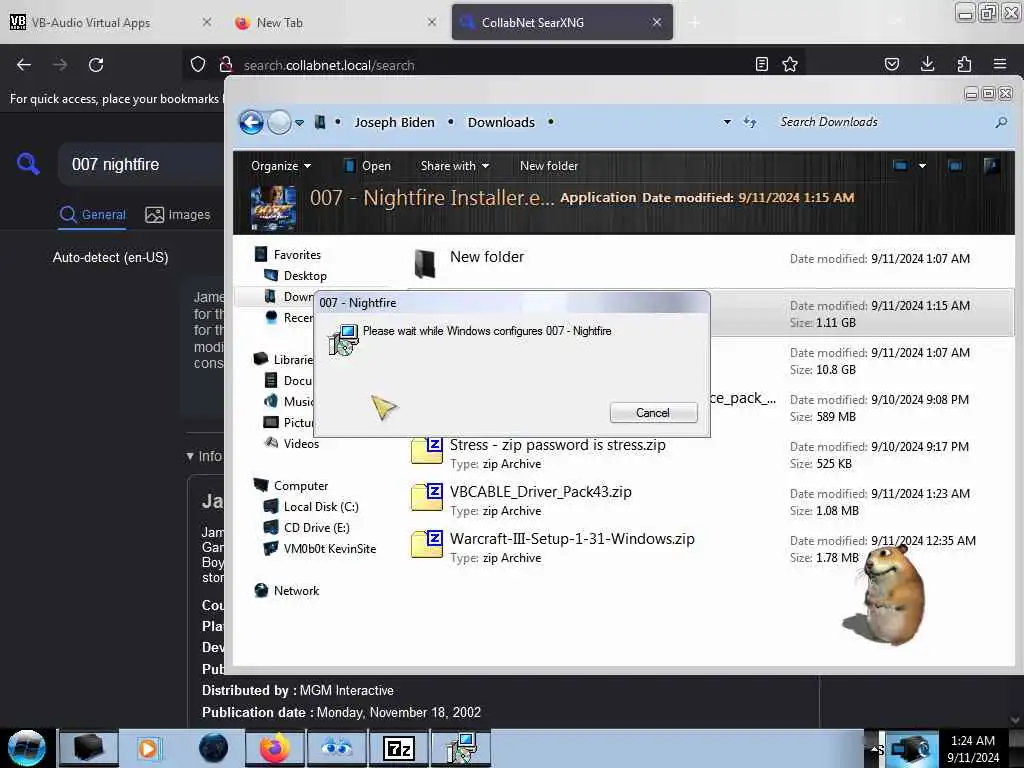
Task: Click the change view icon in Explorer
Action: (901, 166)
